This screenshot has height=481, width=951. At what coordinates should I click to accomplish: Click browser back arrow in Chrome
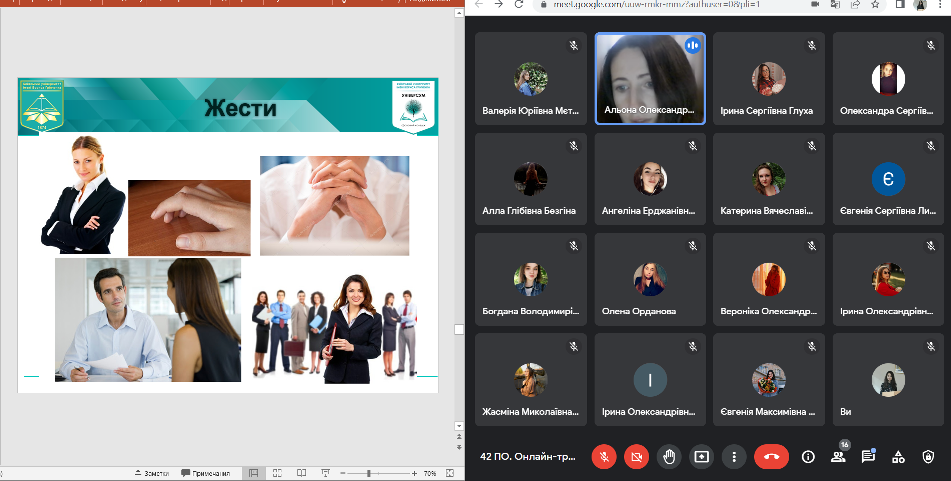pyautogui.click(x=479, y=4)
